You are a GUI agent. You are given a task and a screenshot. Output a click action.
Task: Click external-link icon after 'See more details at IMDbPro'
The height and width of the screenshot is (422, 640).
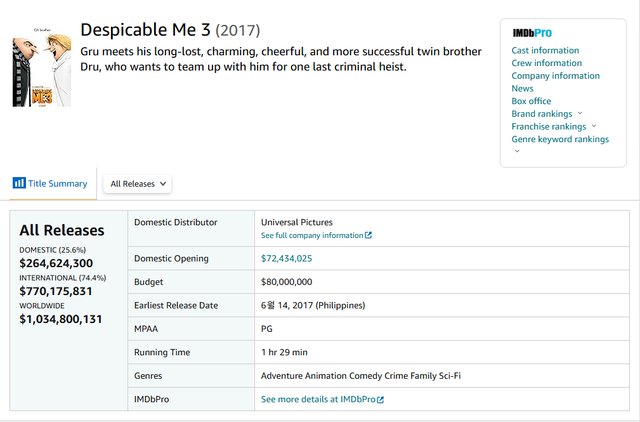[380, 400]
